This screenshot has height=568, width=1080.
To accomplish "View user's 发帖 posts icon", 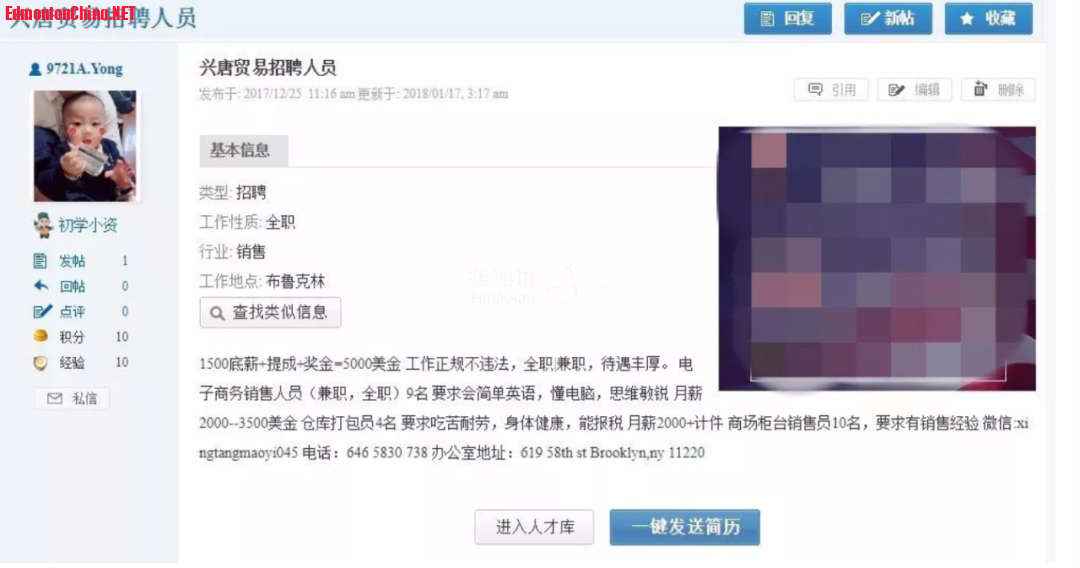I will click(40, 260).
